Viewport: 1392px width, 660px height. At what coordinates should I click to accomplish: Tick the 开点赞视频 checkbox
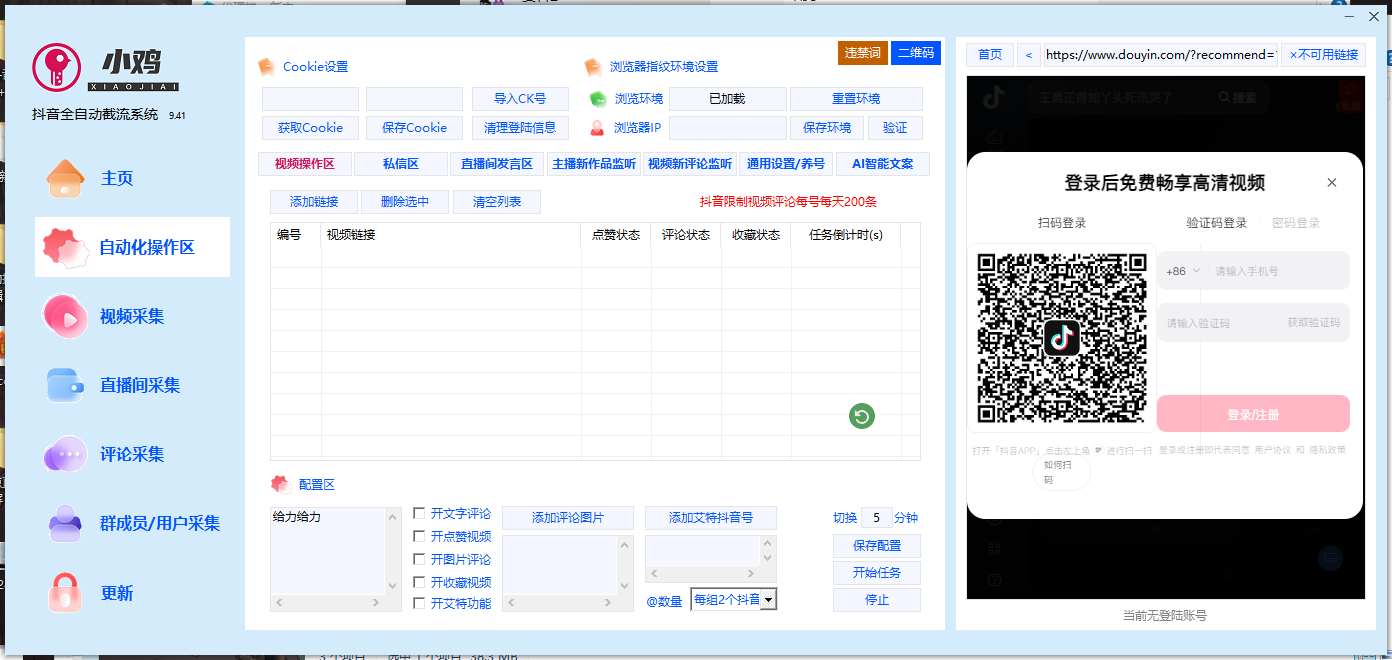pyautogui.click(x=419, y=536)
